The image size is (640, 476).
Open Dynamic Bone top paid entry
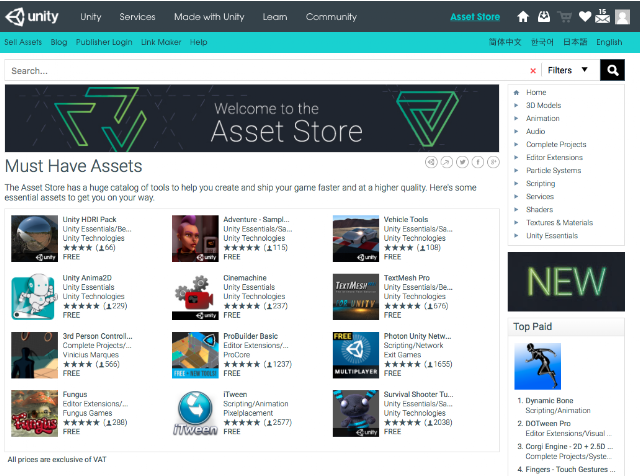point(549,400)
